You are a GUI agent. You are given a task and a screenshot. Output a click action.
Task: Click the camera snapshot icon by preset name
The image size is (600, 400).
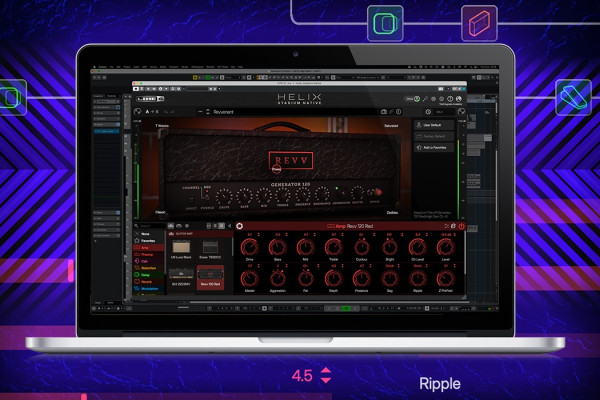pos(384,112)
